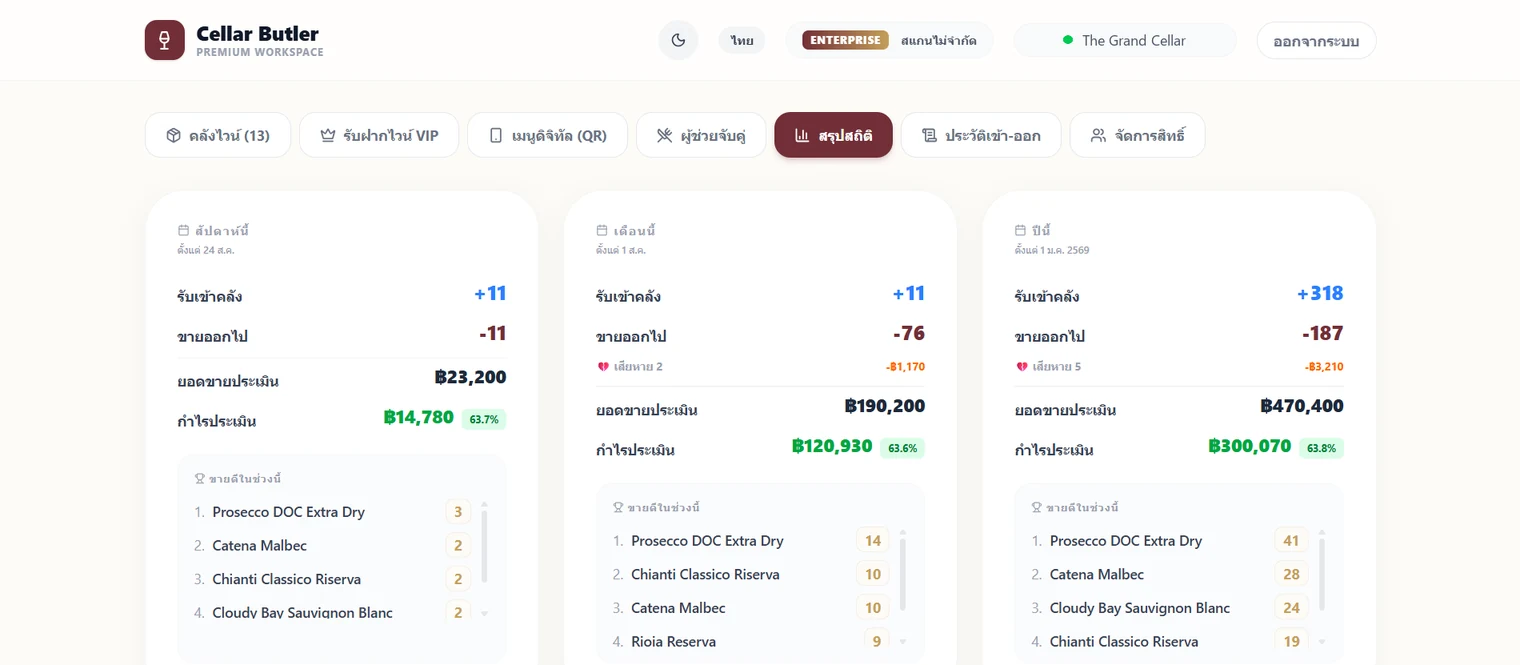Select the สรุปสถิติ statistics tab
1520x665 pixels.
point(833,135)
